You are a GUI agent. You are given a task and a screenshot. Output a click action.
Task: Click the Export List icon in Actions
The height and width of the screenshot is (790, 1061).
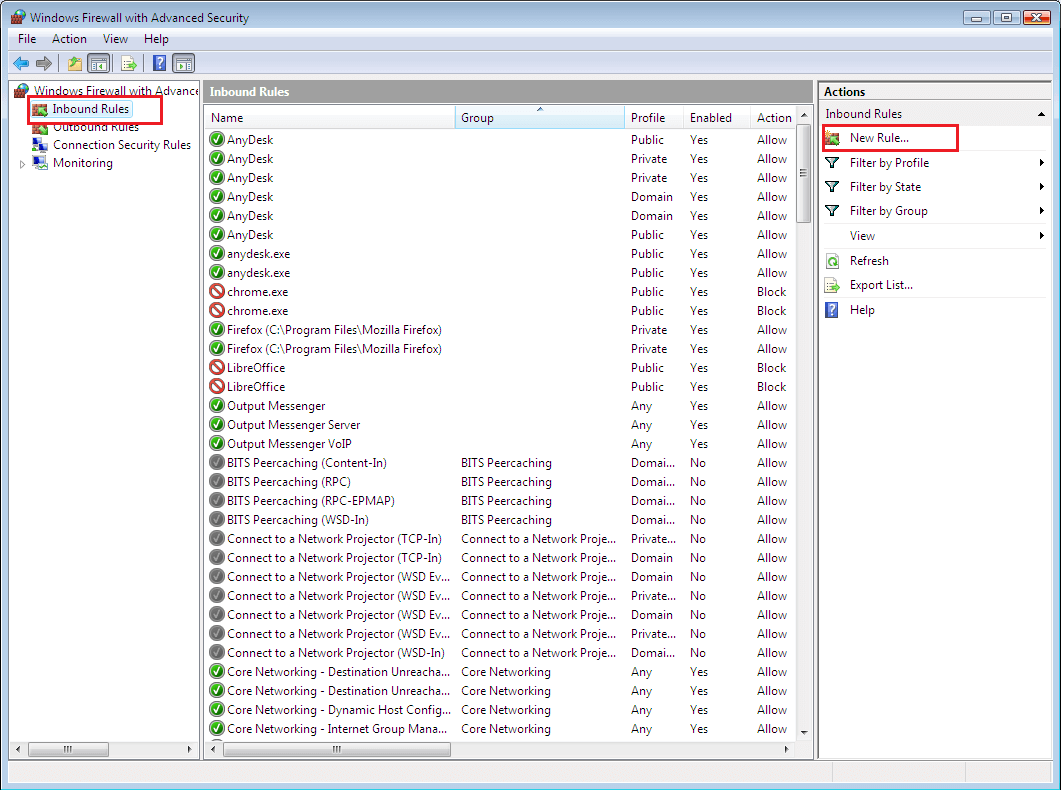(832, 285)
